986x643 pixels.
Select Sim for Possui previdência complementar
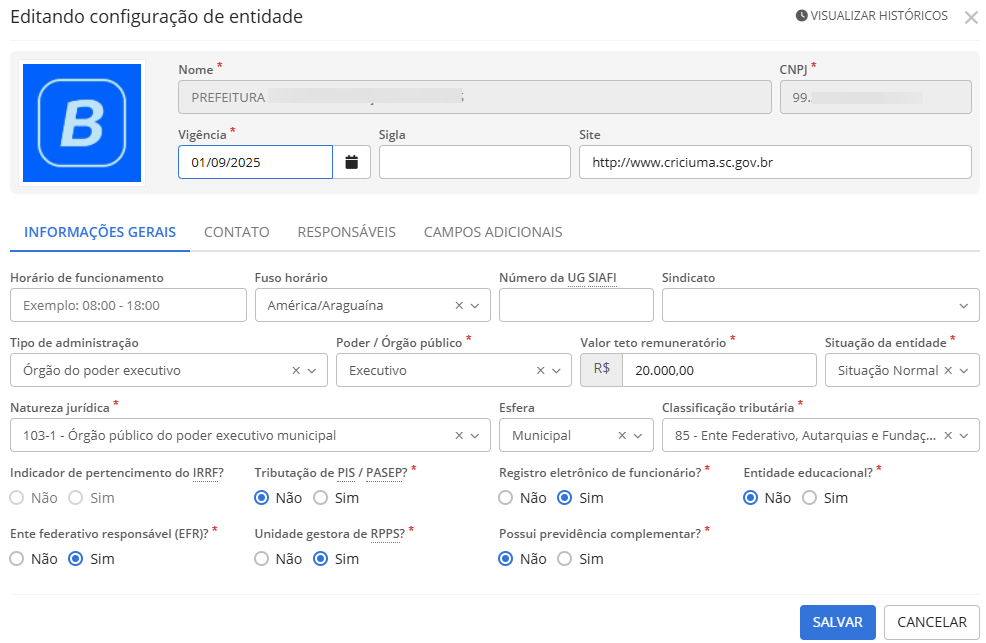pyautogui.click(x=565, y=559)
